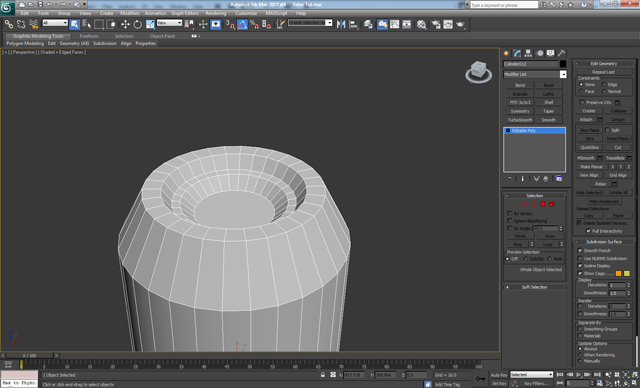Select the Face constraint radio button
Image resolution: width=640 pixels, height=388 pixels.
pos(581,91)
